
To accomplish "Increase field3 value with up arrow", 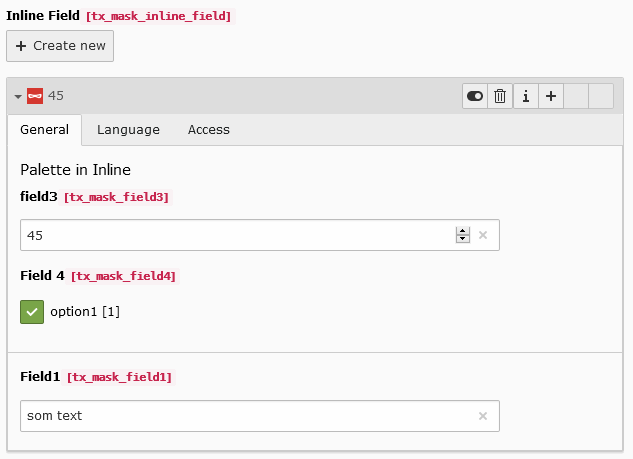I will [x=462, y=231].
